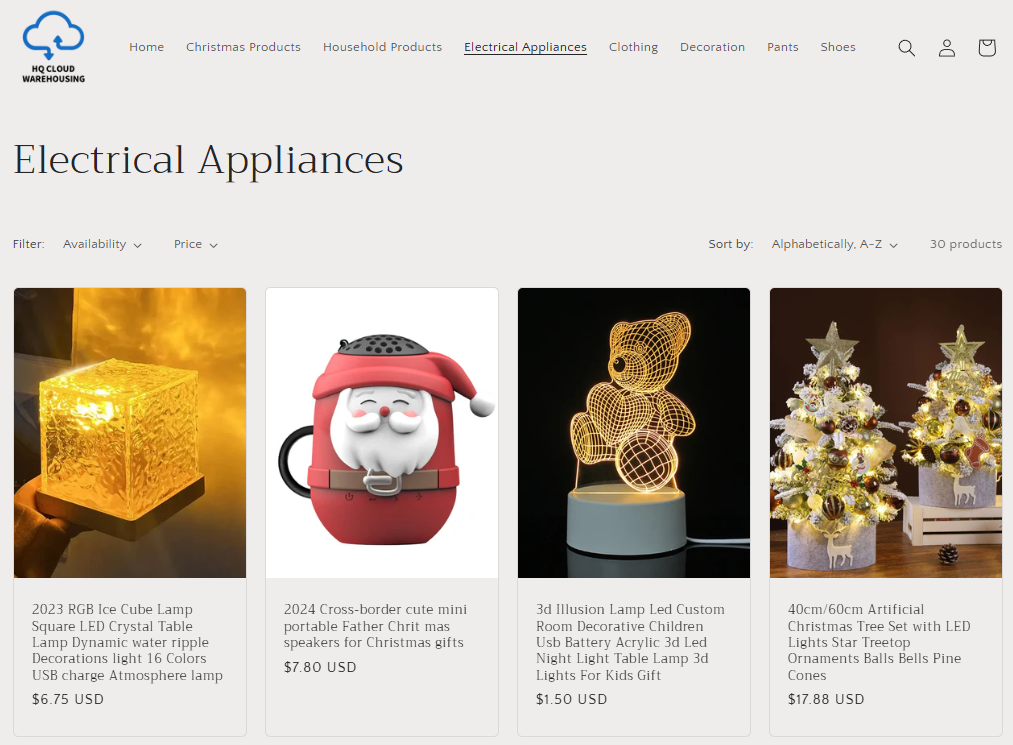Open the Alphabetically, A-Z sort dropdown
Viewport: 1013px width, 745px height.
pyautogui.click(x=835, y=244)
